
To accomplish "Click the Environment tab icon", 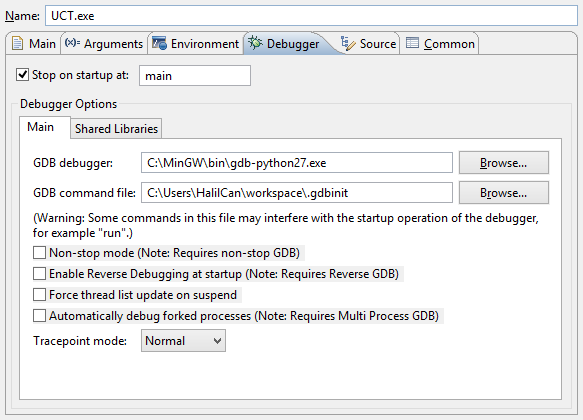I will 159,43.
